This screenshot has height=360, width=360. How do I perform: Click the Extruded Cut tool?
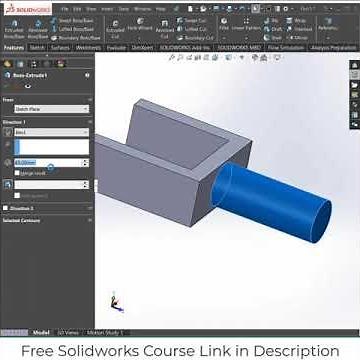coord(115,29)
